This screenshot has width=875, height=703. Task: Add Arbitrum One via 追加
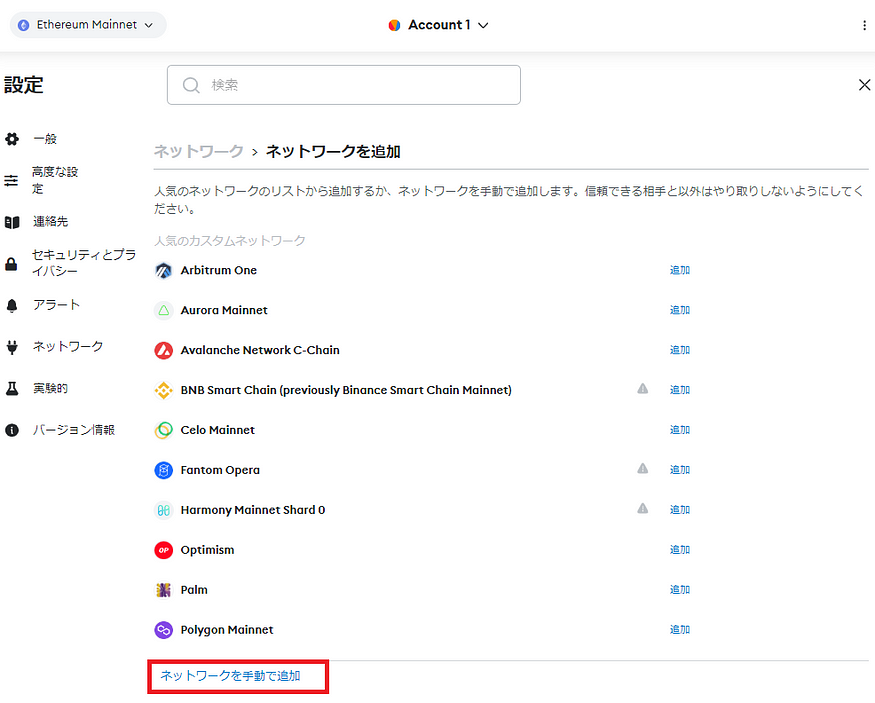click(x=680, y=270)
